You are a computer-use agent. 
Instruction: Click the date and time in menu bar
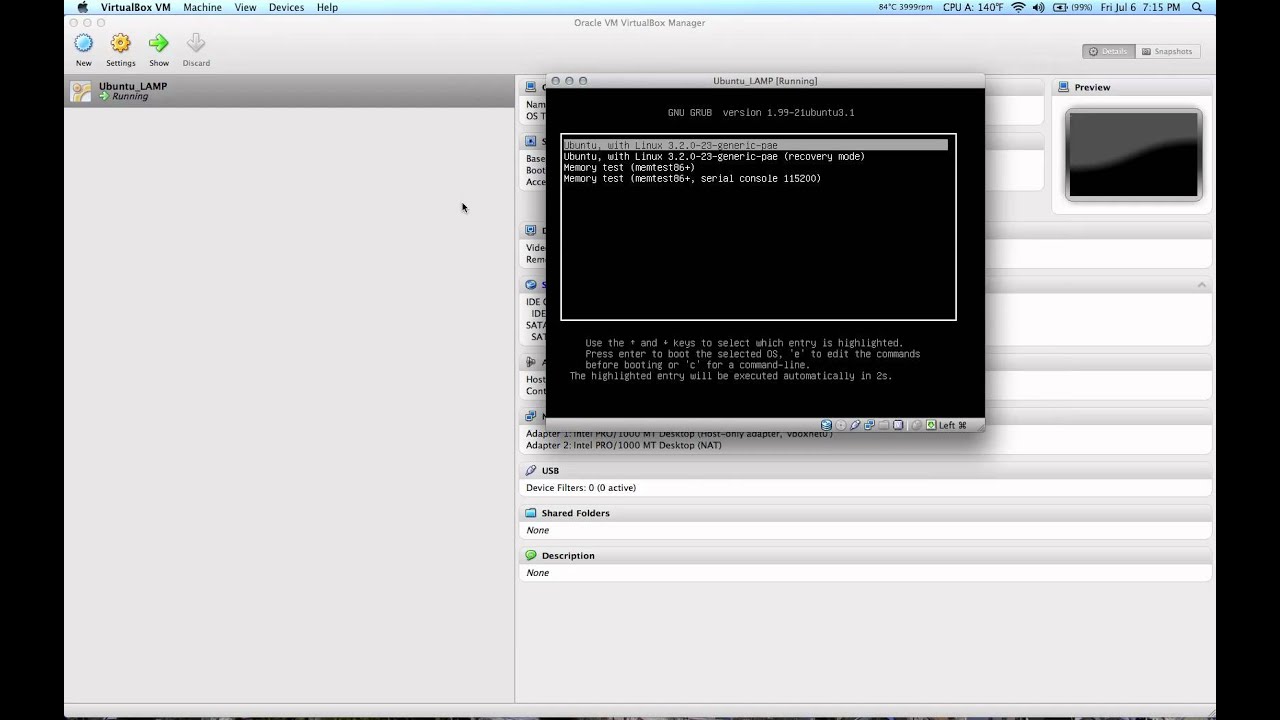point(1141,7)
